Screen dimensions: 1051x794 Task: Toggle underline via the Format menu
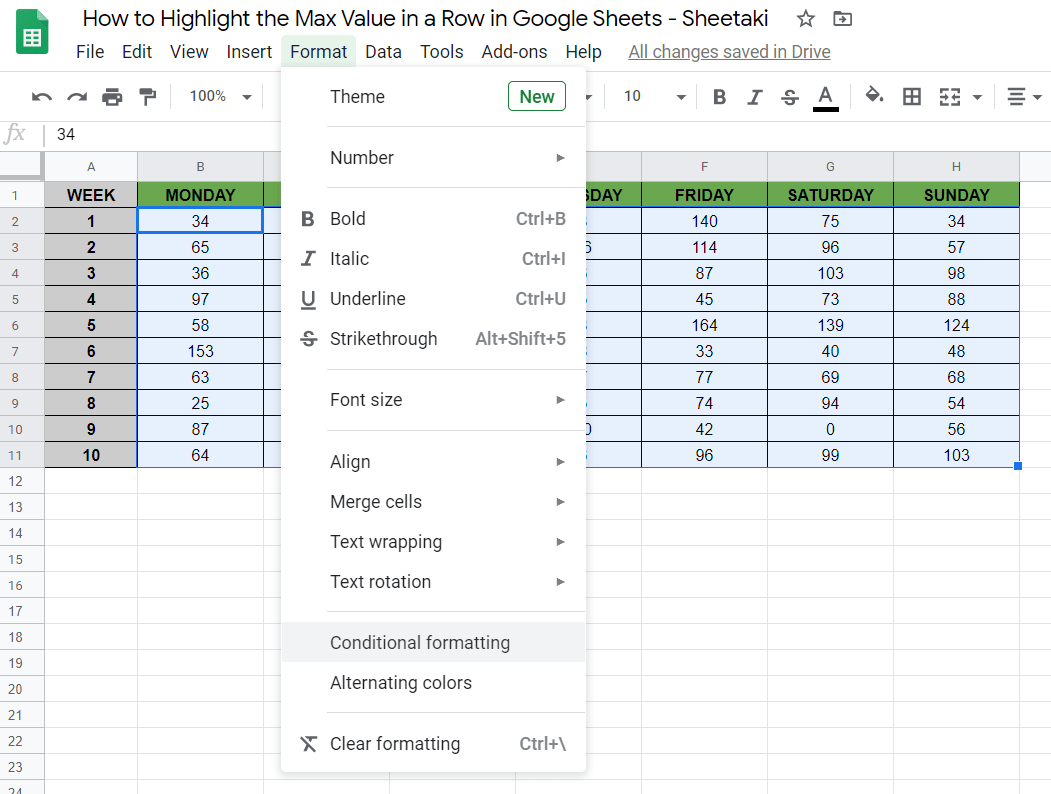coord(367,298)
